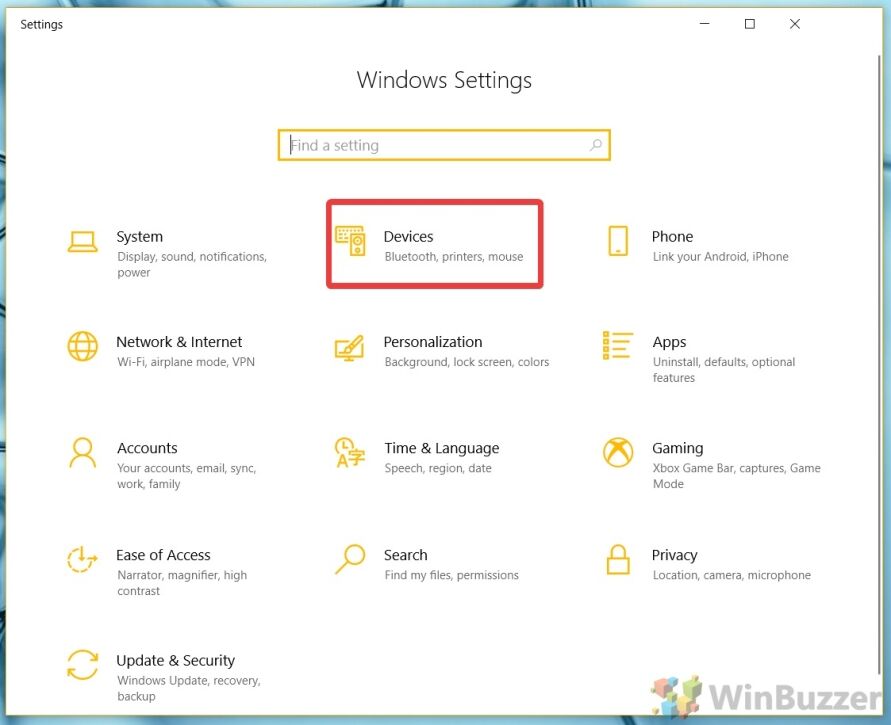Click 'Link your Android, iPhone' description
This screenshot has width=891, height=725.
click(720, 256)
